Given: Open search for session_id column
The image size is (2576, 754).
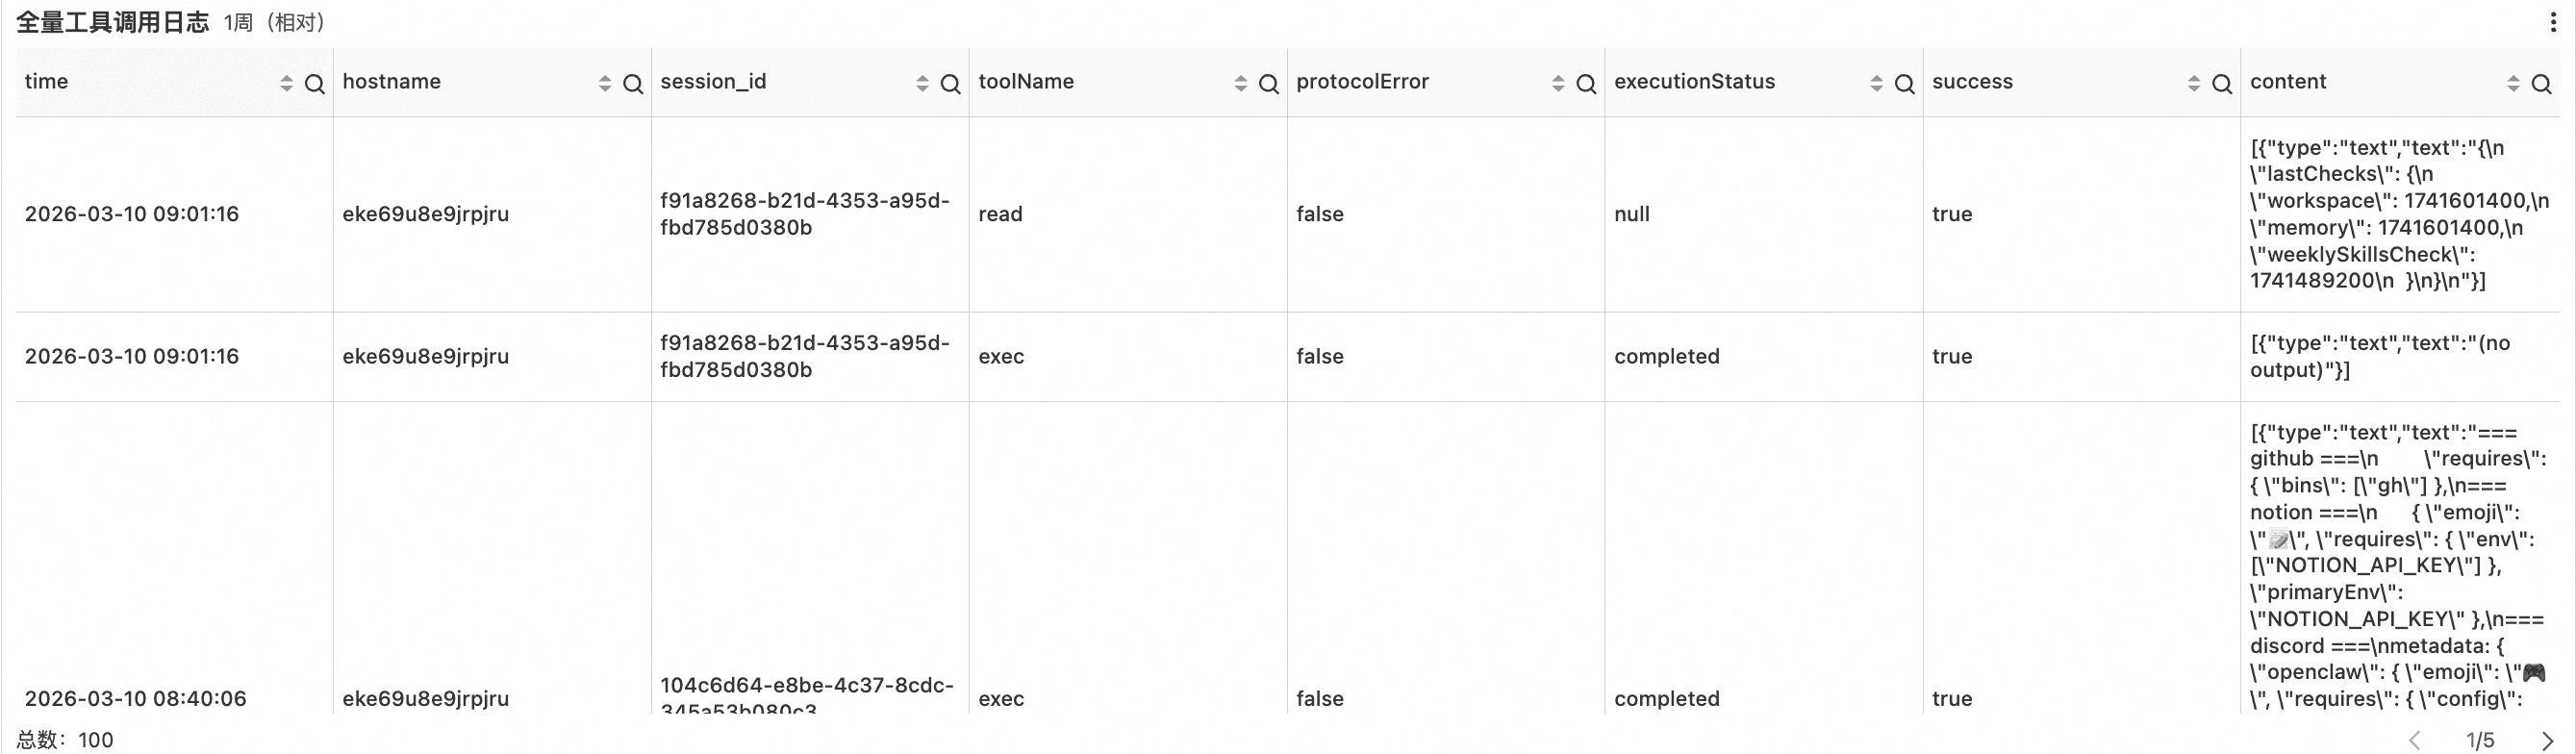Looking at the screenshot, I should (x=950, y=84).
